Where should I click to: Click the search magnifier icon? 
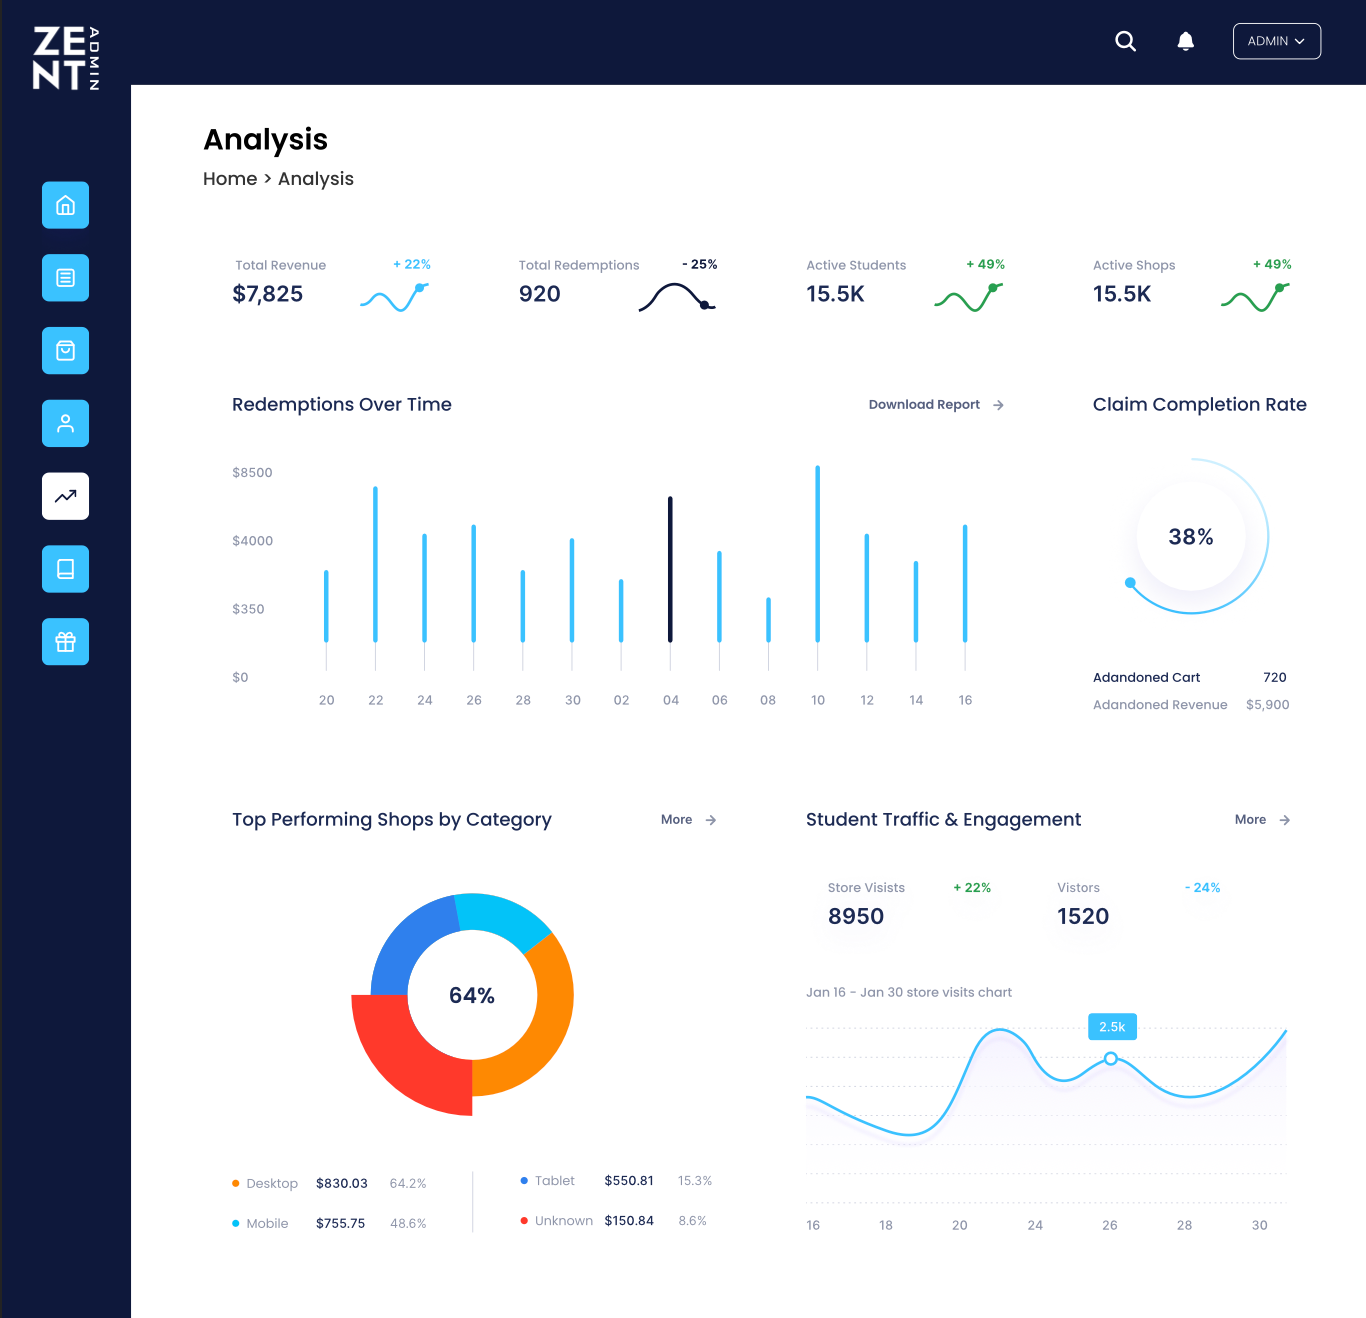(1125, 41)
